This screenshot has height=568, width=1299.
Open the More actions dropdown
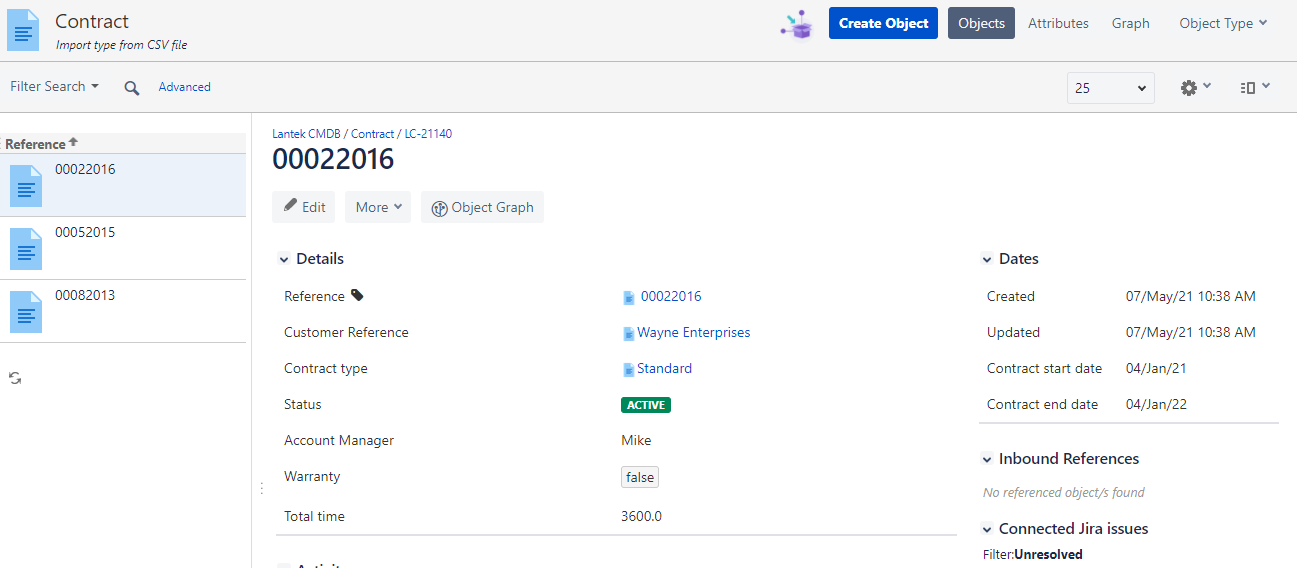pyautogui.click(x=378, y=207)
